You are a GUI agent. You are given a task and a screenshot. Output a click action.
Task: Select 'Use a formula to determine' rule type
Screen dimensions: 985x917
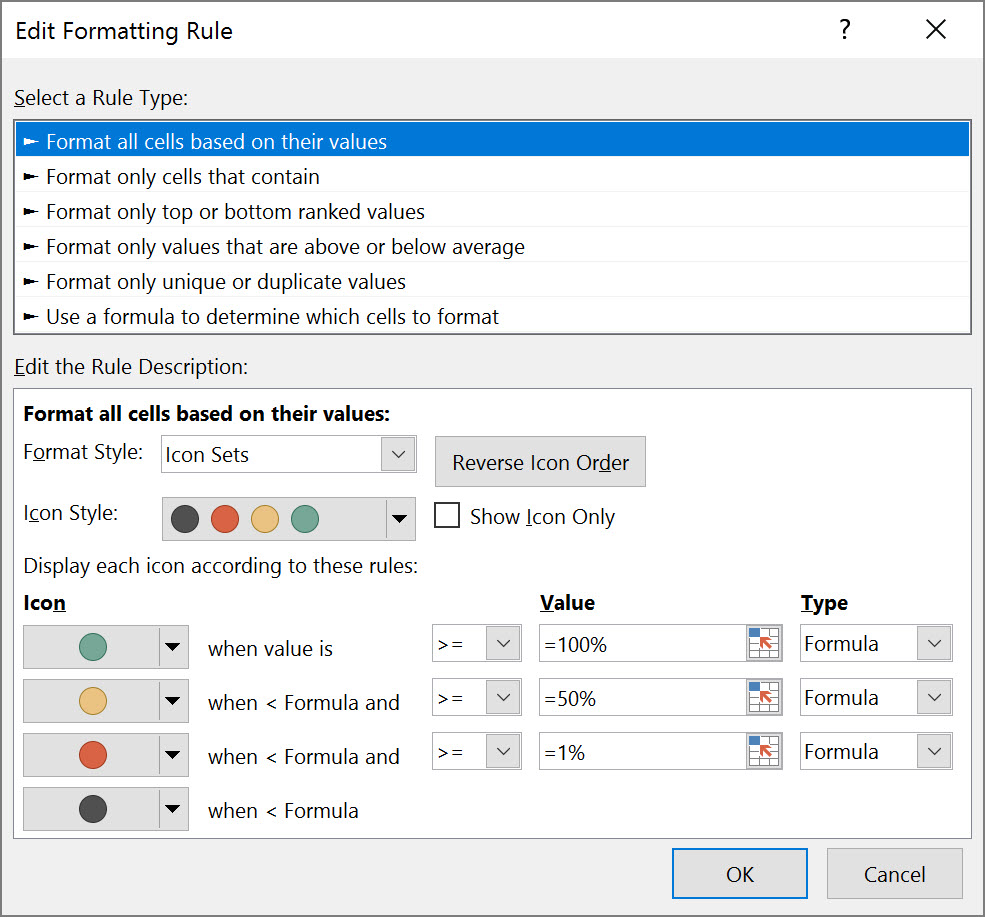tap(272, 317)
